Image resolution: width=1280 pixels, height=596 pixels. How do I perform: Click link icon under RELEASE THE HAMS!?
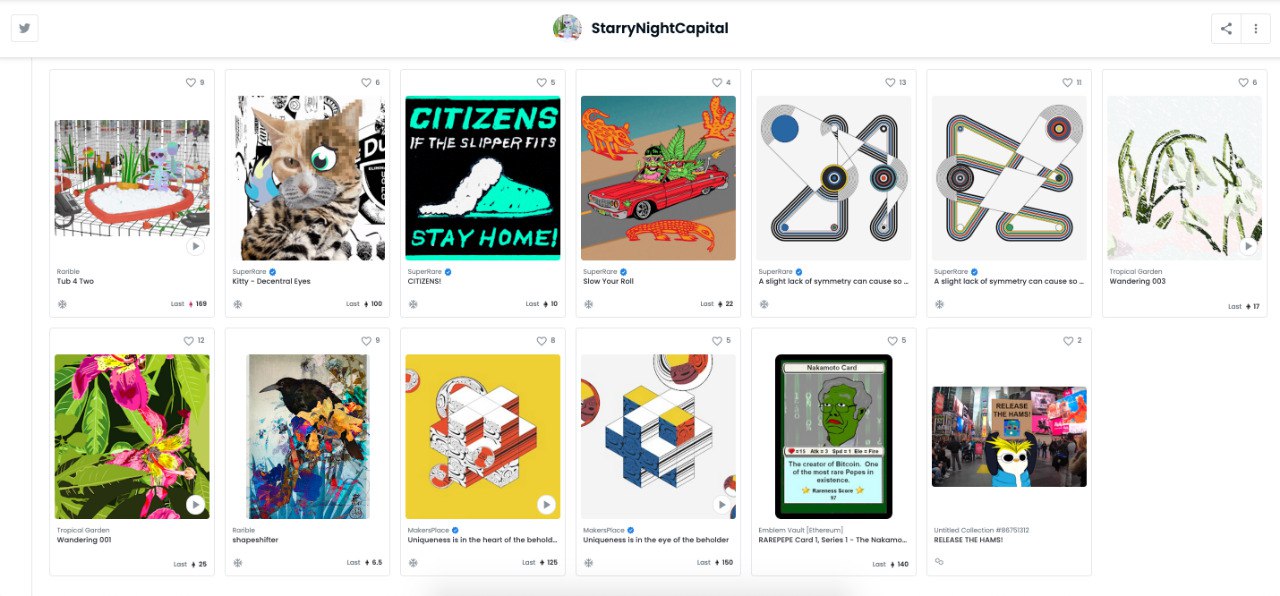pos(939,562)
